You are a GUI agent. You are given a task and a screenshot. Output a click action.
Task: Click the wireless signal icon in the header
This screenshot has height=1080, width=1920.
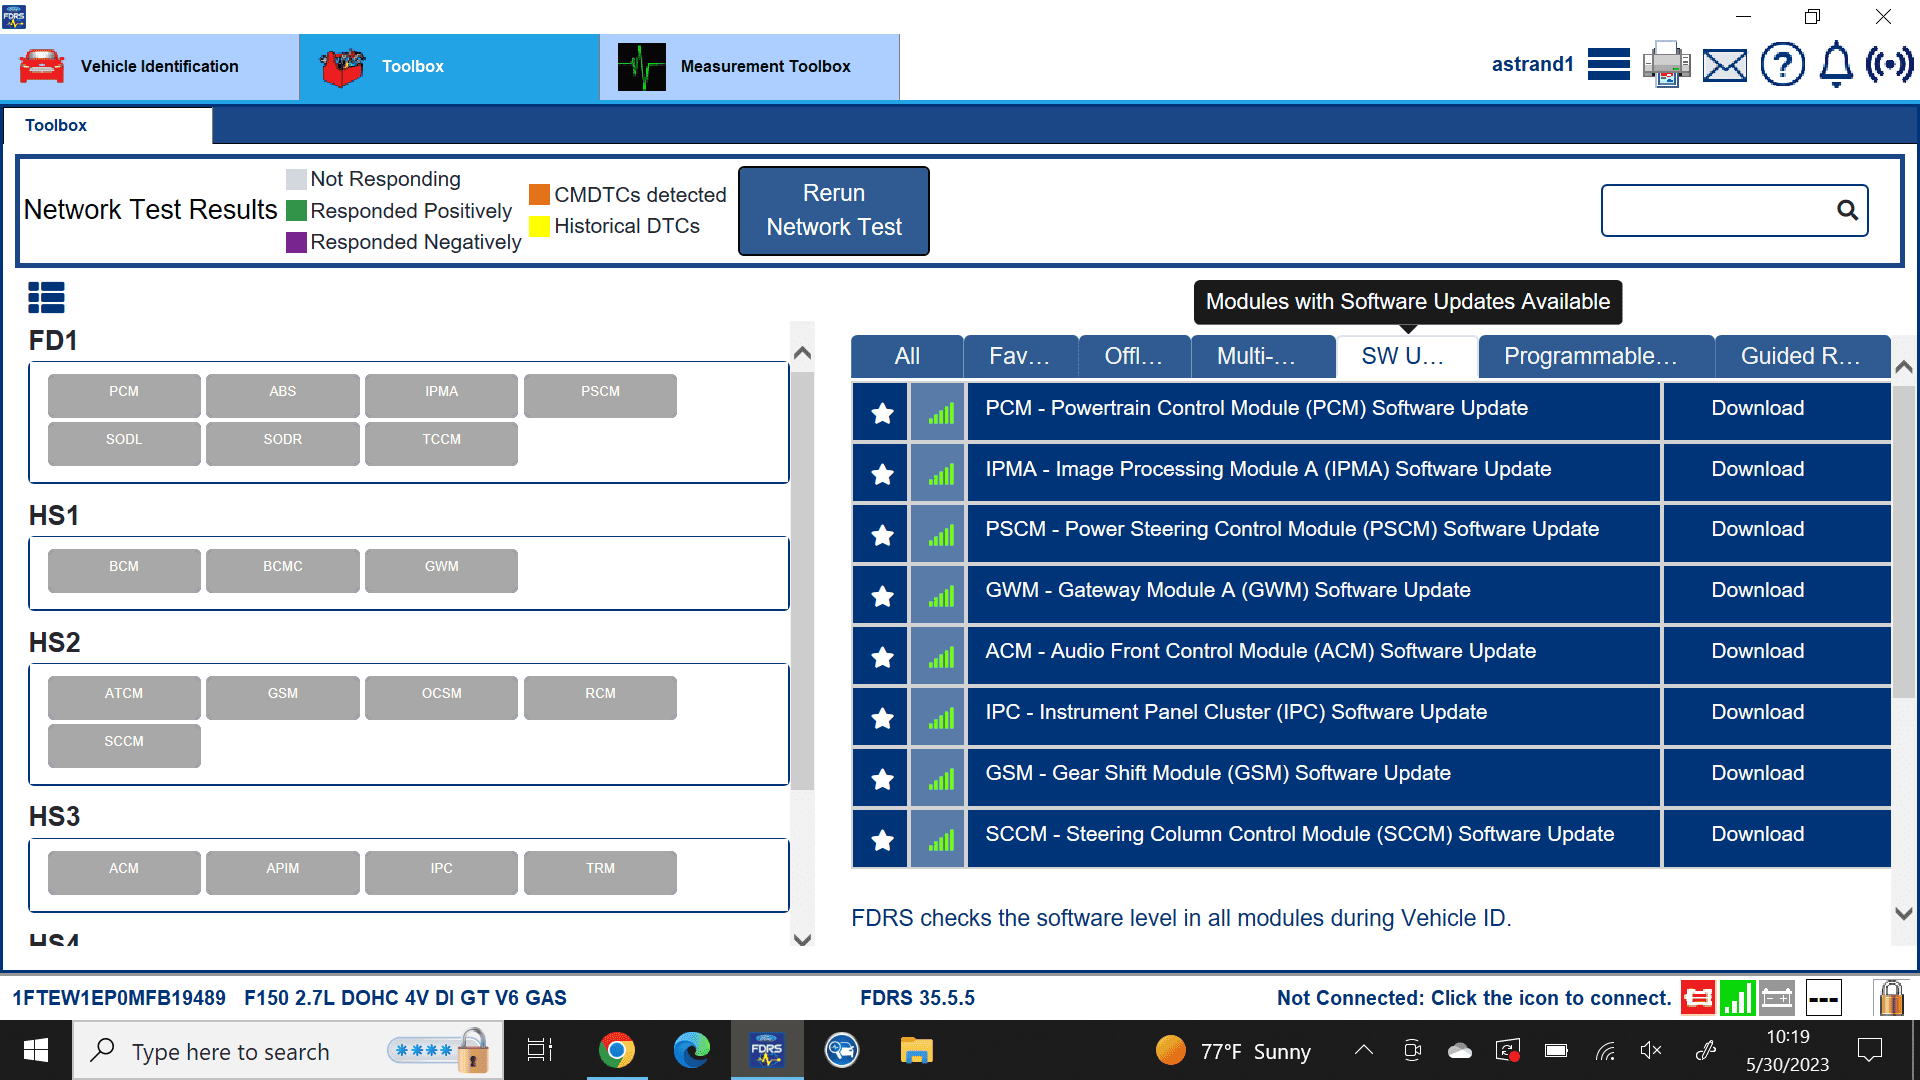[1891, 64]
